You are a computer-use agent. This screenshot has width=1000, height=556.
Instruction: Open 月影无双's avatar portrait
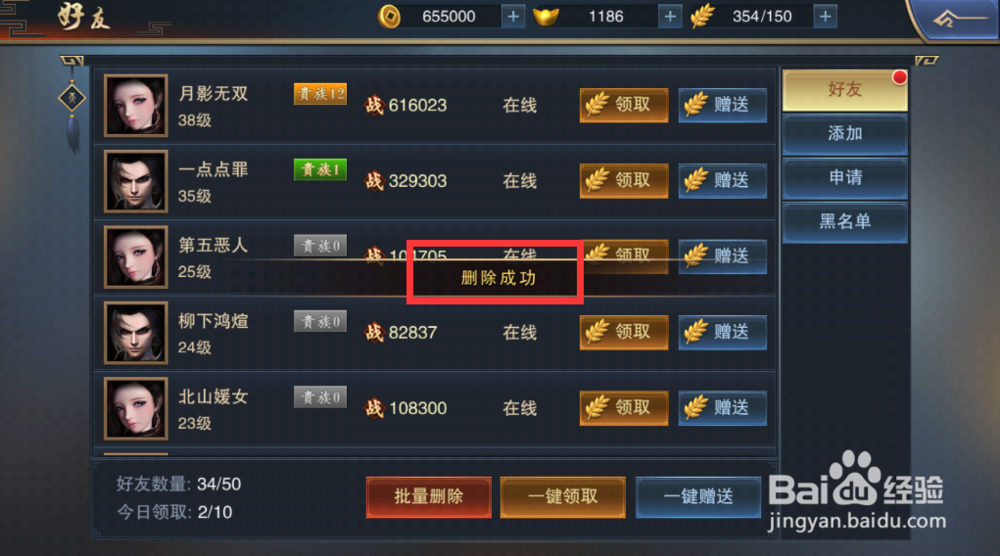[x=136, y=105]
